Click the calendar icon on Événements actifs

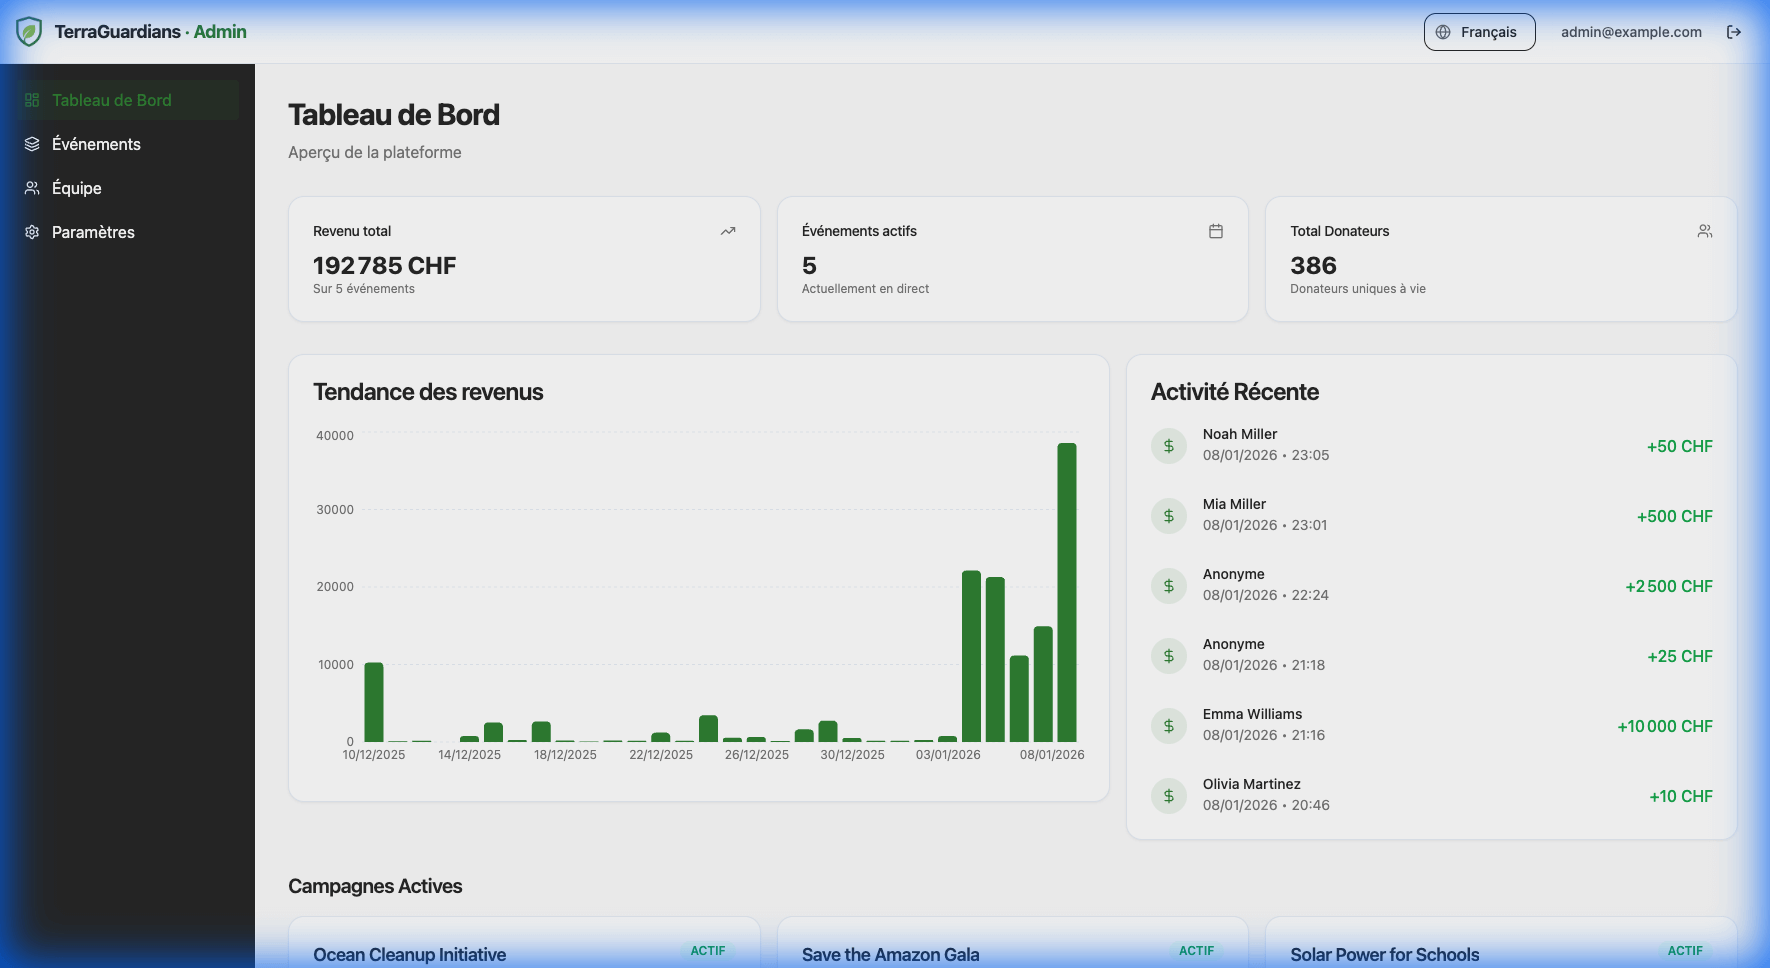point(1216,230)
